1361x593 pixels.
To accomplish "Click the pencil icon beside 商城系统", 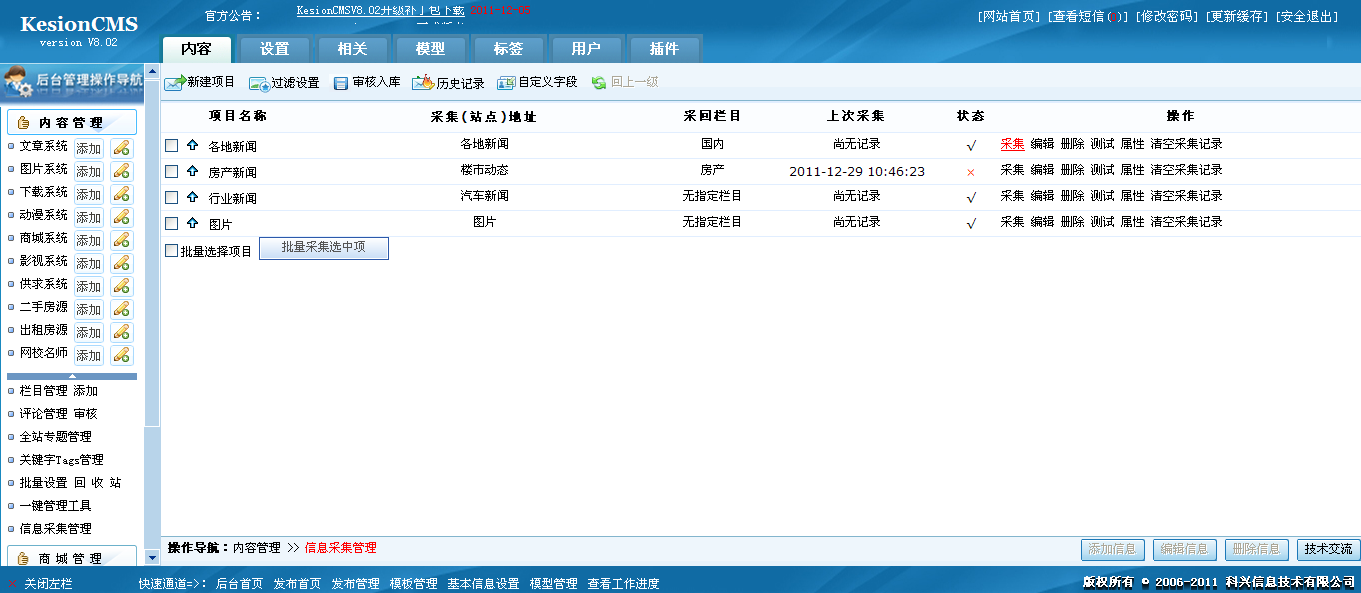I will (122, 240).
